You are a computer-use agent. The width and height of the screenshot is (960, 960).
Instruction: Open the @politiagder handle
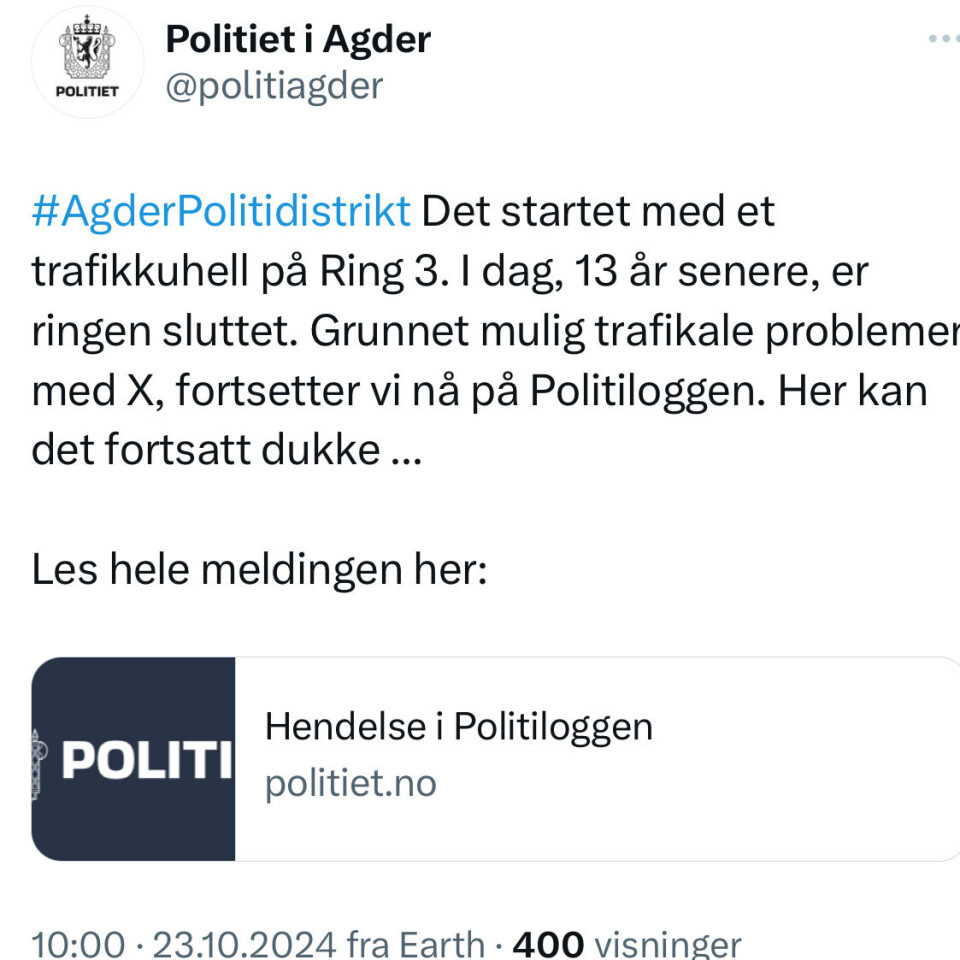[273, 86]
